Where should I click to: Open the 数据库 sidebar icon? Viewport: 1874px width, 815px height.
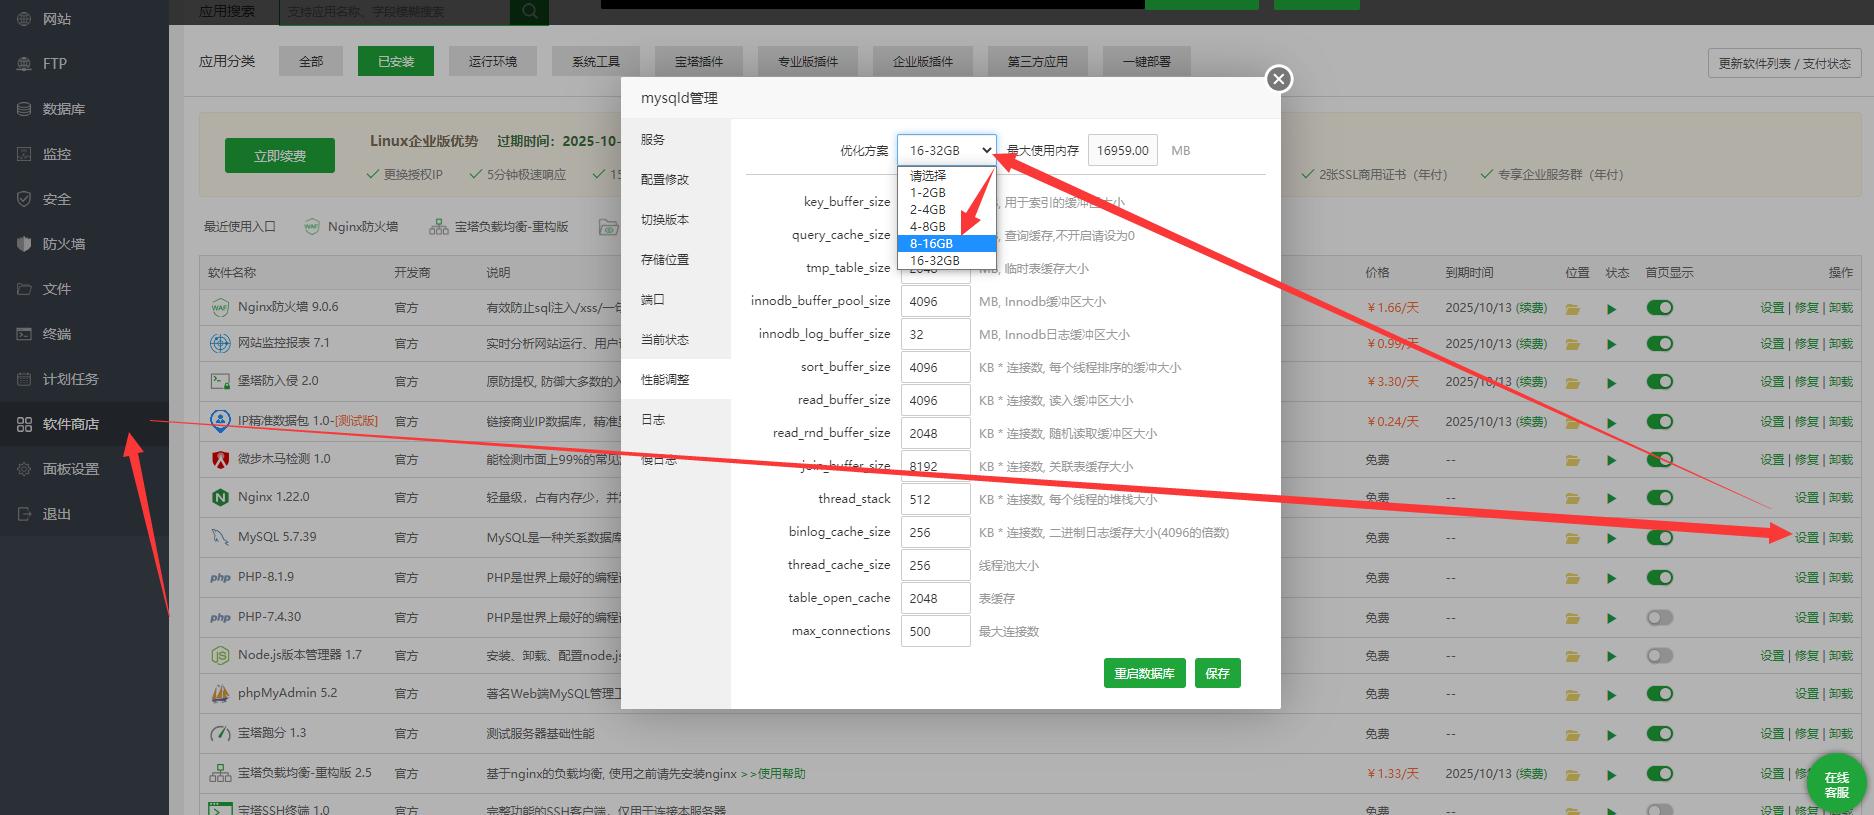click(x=24, y=109)
